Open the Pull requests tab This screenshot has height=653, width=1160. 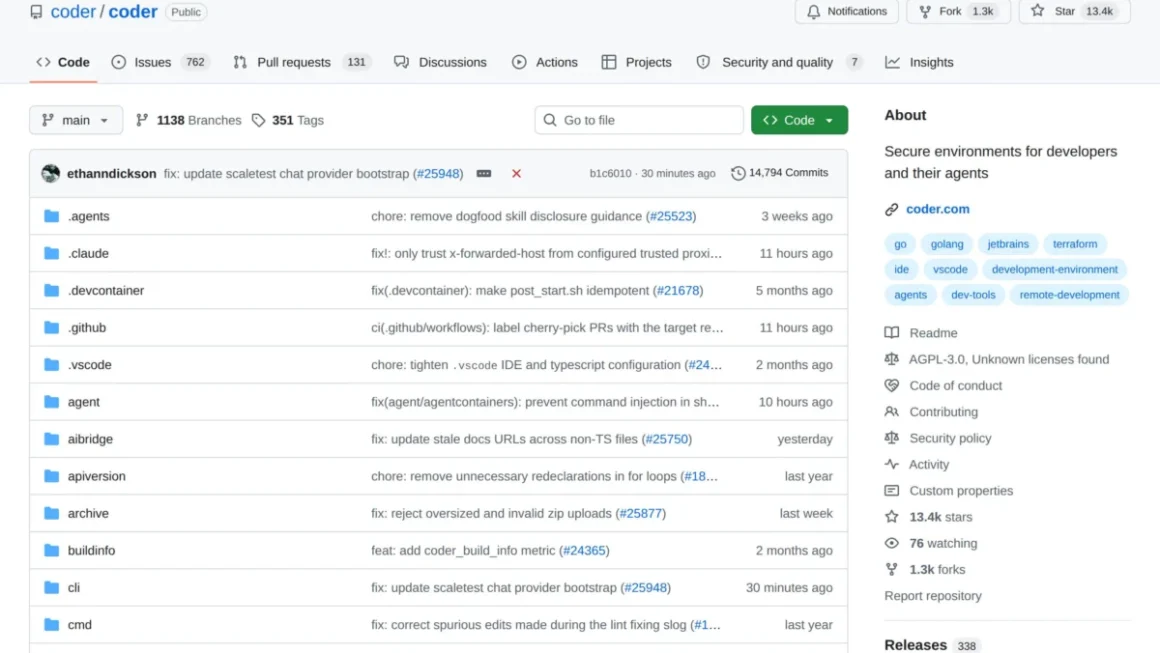coord(302,62)
